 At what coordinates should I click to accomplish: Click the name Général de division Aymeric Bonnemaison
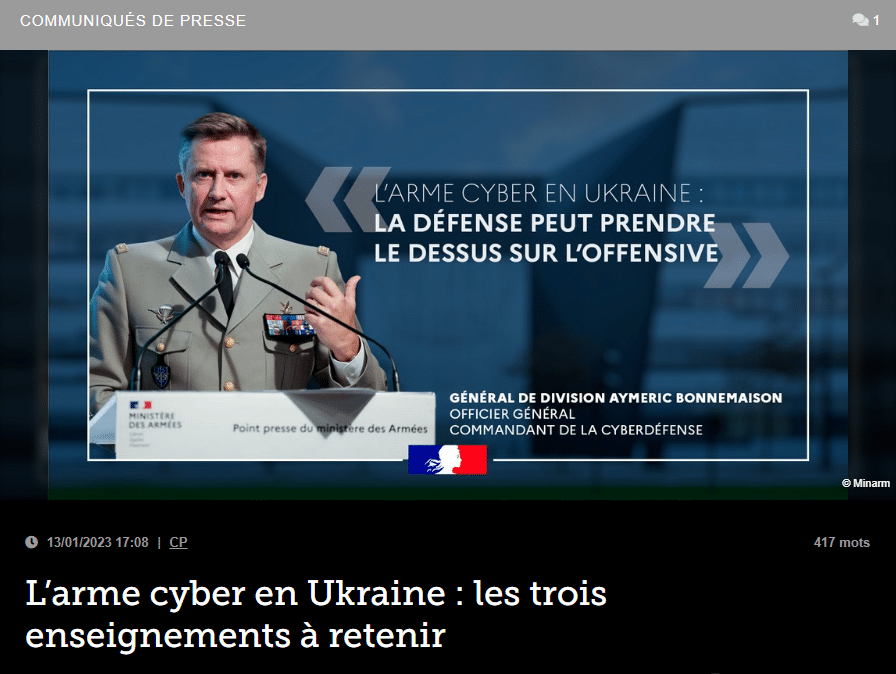(x=615, y=398)
